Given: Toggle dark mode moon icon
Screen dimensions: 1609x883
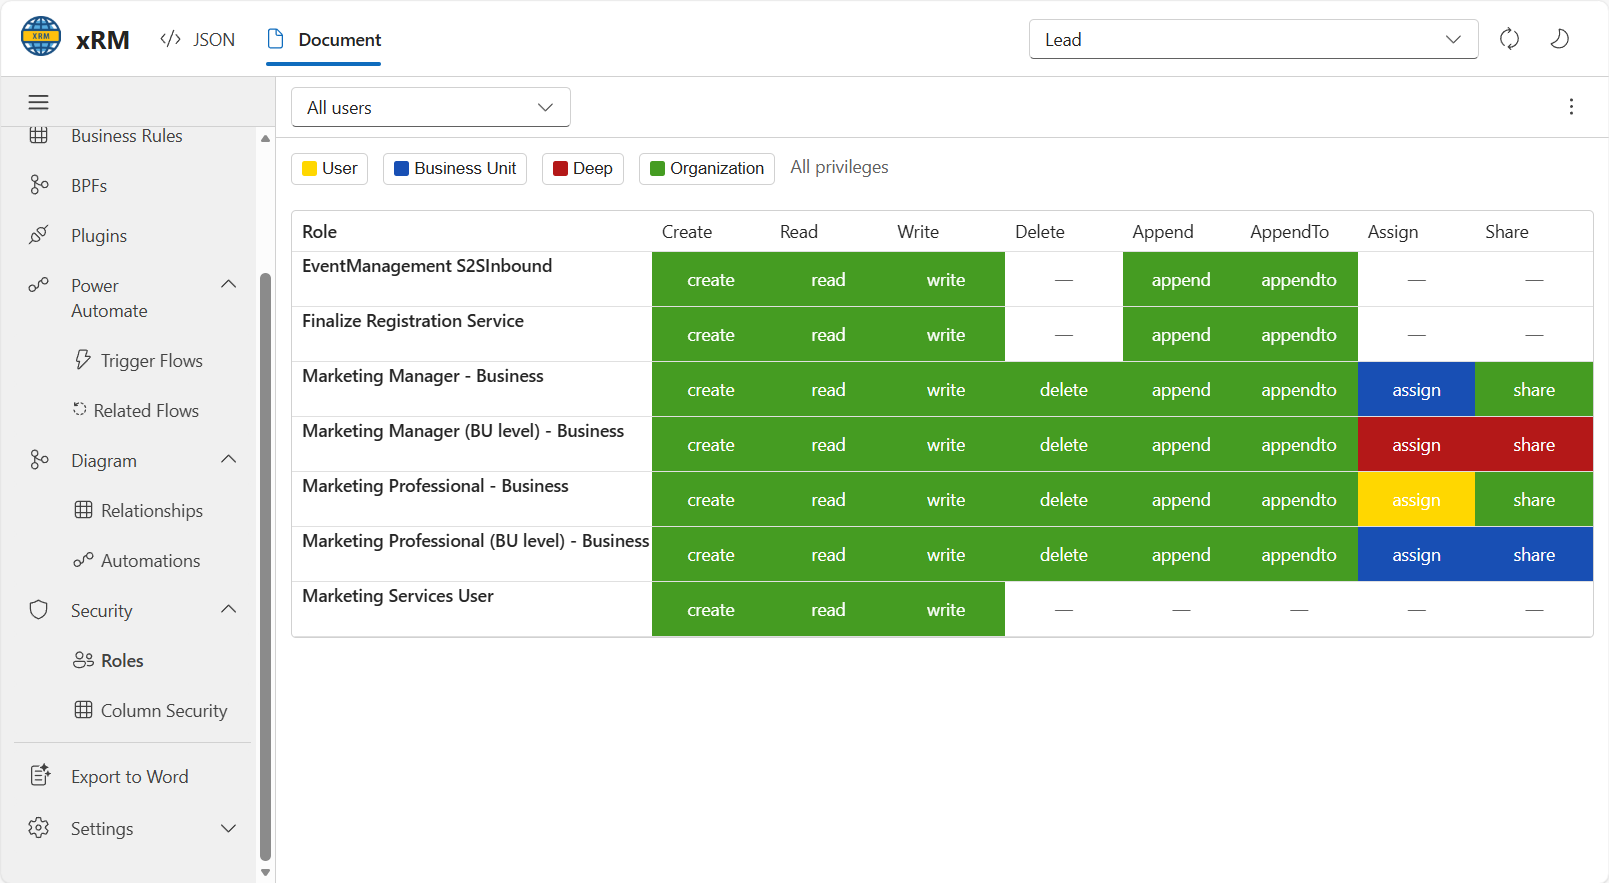Looking at the screenshot, I should tap(1559, 39).
